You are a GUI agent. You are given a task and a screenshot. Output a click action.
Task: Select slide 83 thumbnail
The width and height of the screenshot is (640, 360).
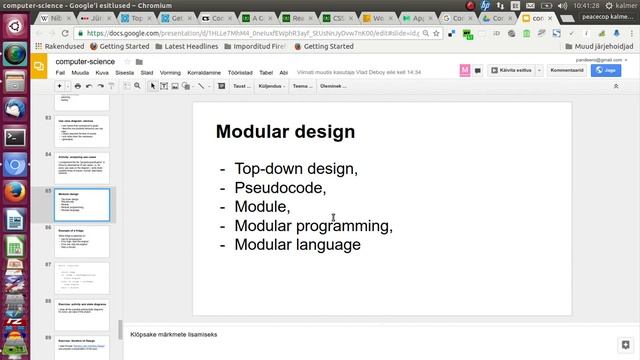pyautogui.click(x=82, y=131)
